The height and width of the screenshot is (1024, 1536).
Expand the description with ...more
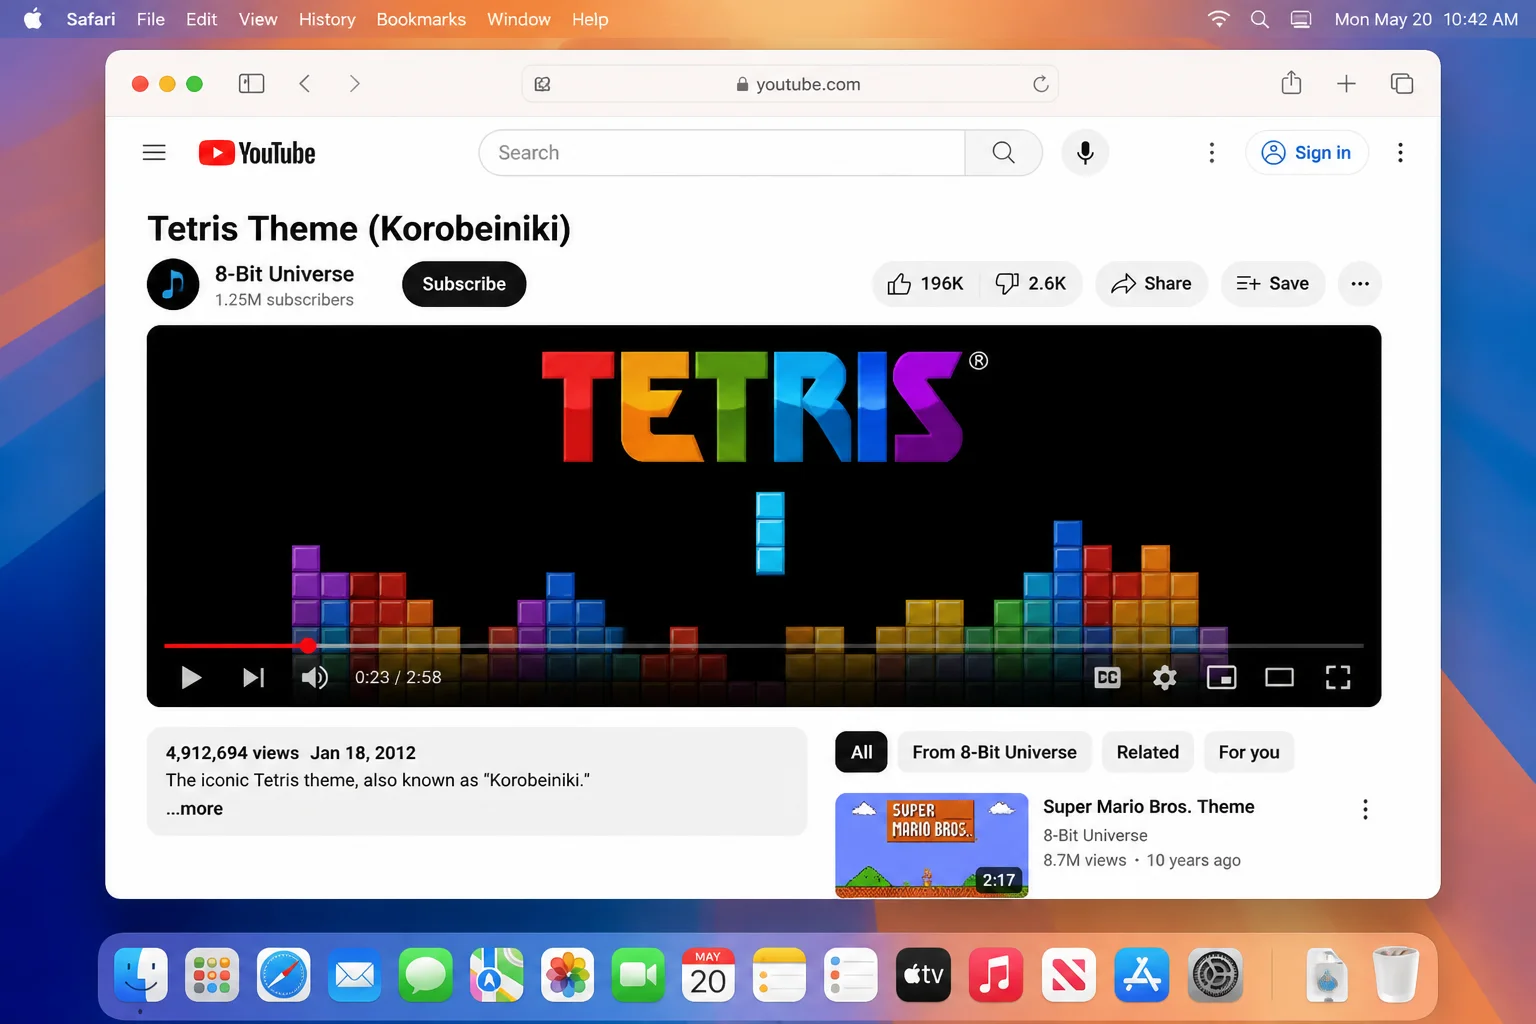[x=195, y=809]
